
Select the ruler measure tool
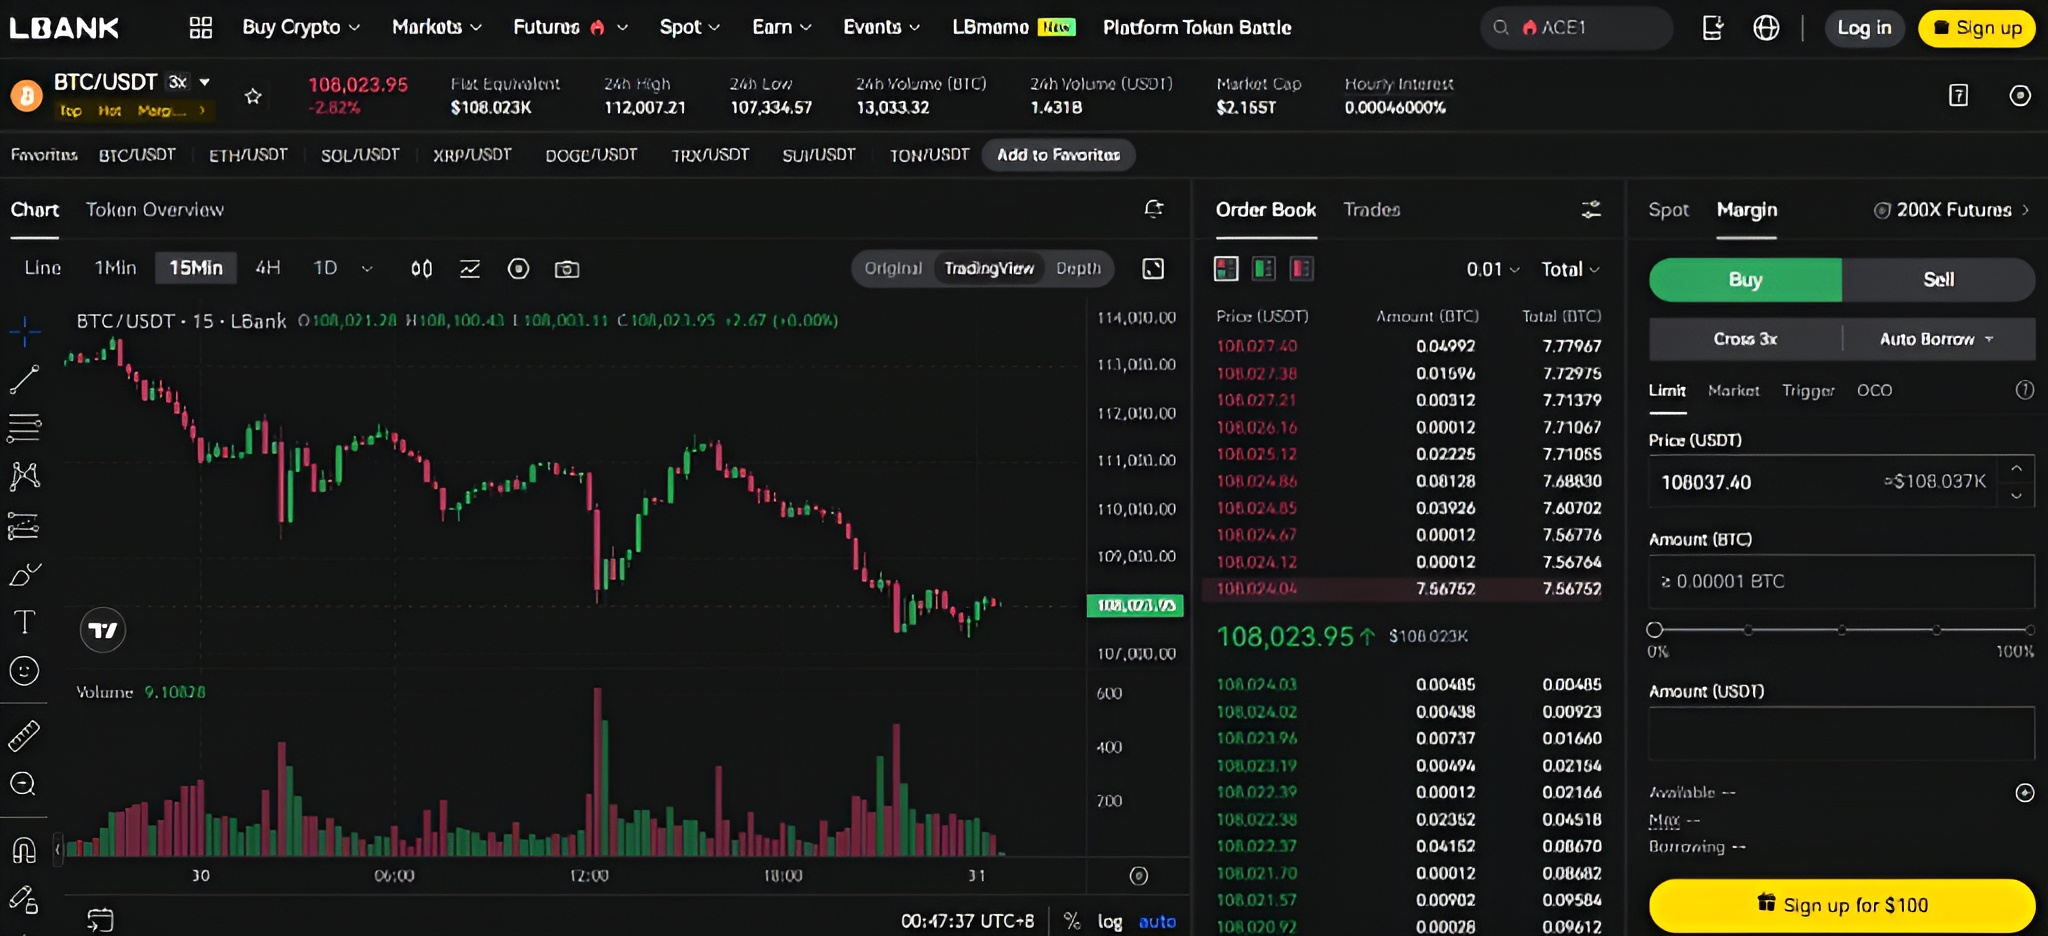point(24,736)
